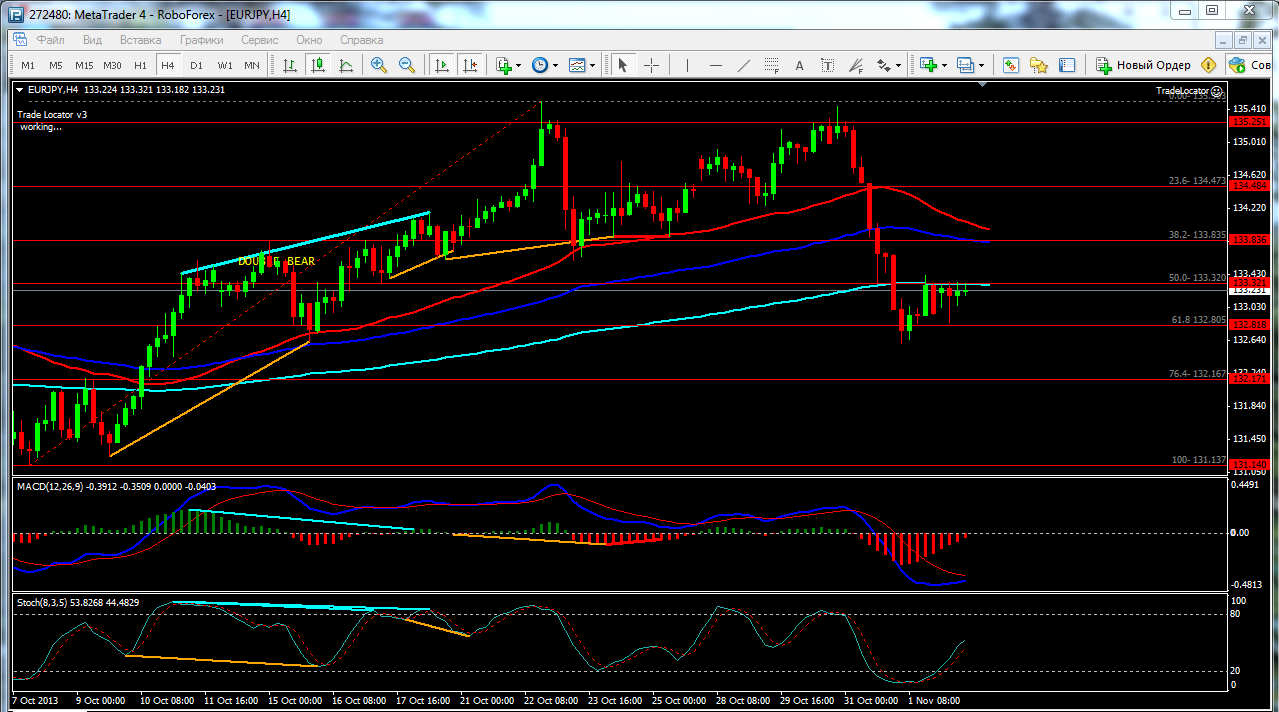Click the Fibonacci '50.0- 133.320' level label
Viewport: 1279px width, 712px height.
coord(1197,278)
